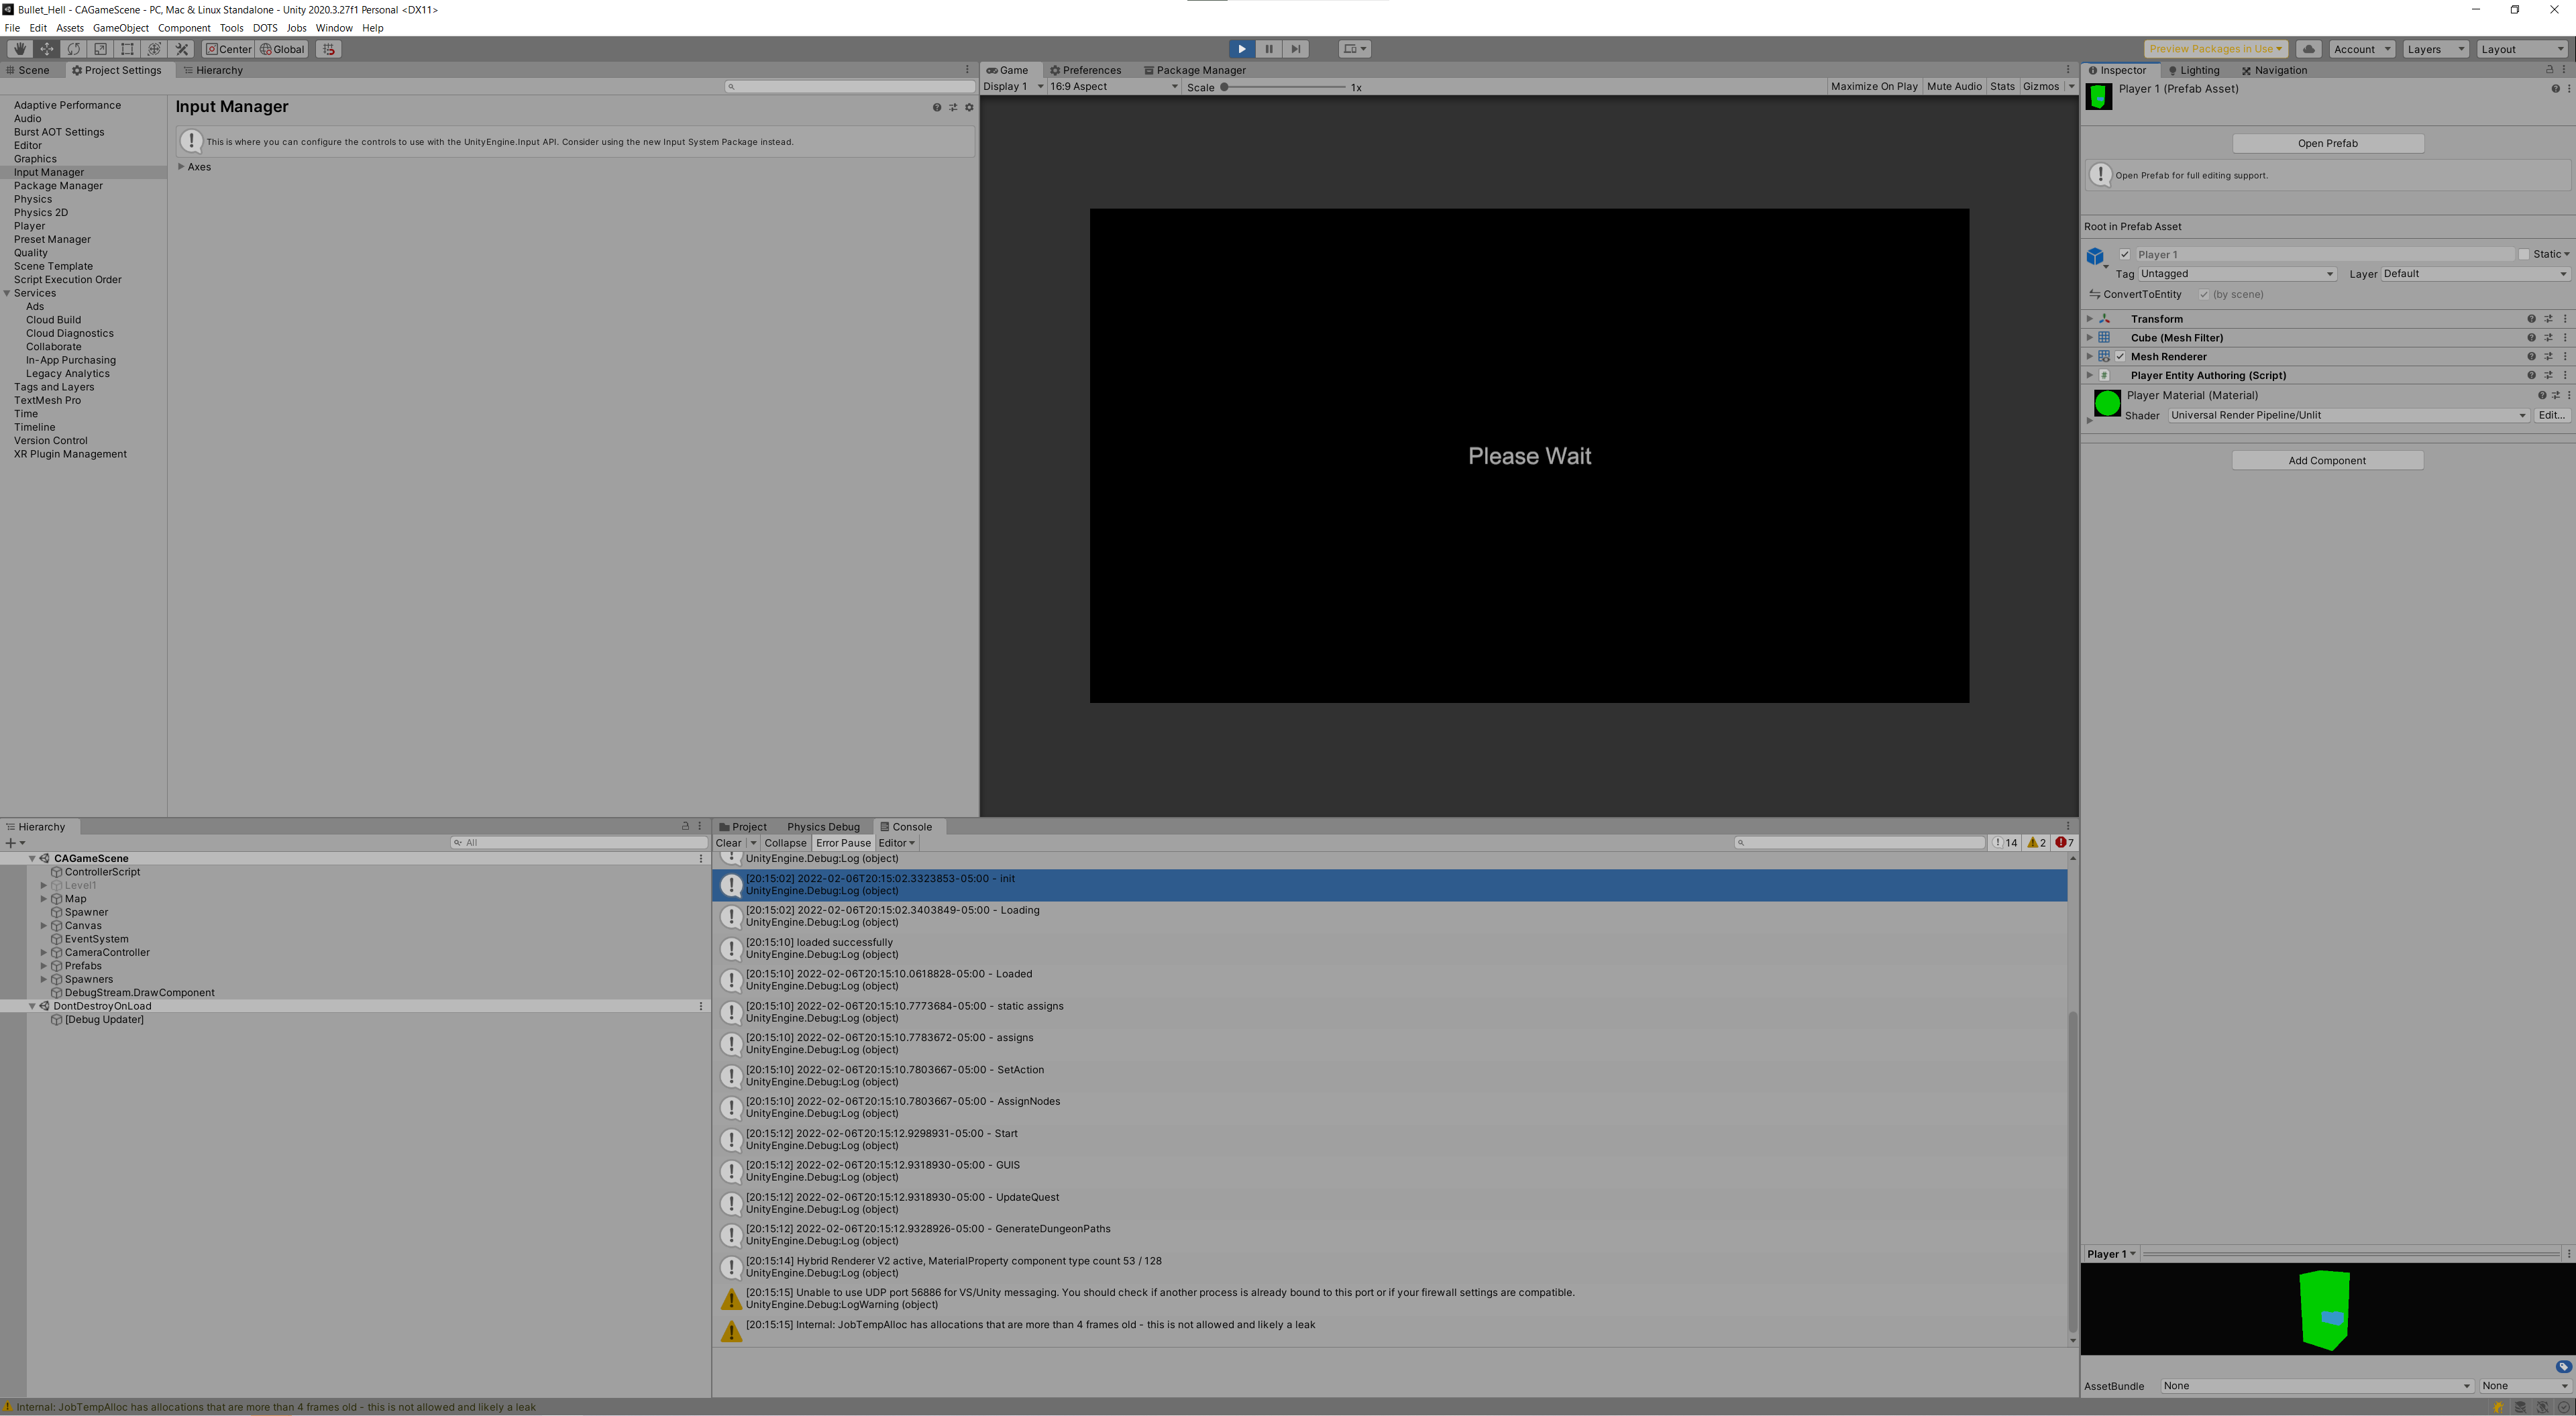Select the Scale tool
The height and width of the screenshot is (1416, 2576).
point(100,49)
